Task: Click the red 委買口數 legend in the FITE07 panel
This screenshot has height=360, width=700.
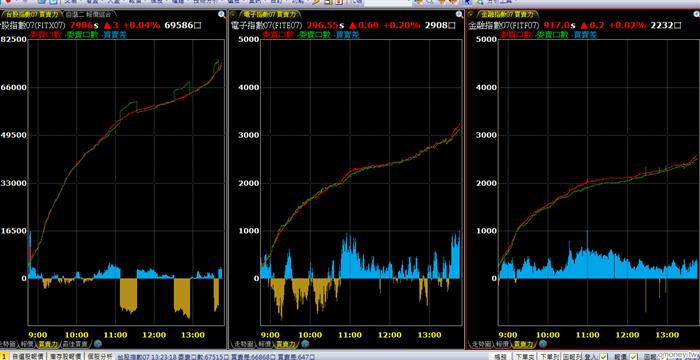Action: click(279, 34)
